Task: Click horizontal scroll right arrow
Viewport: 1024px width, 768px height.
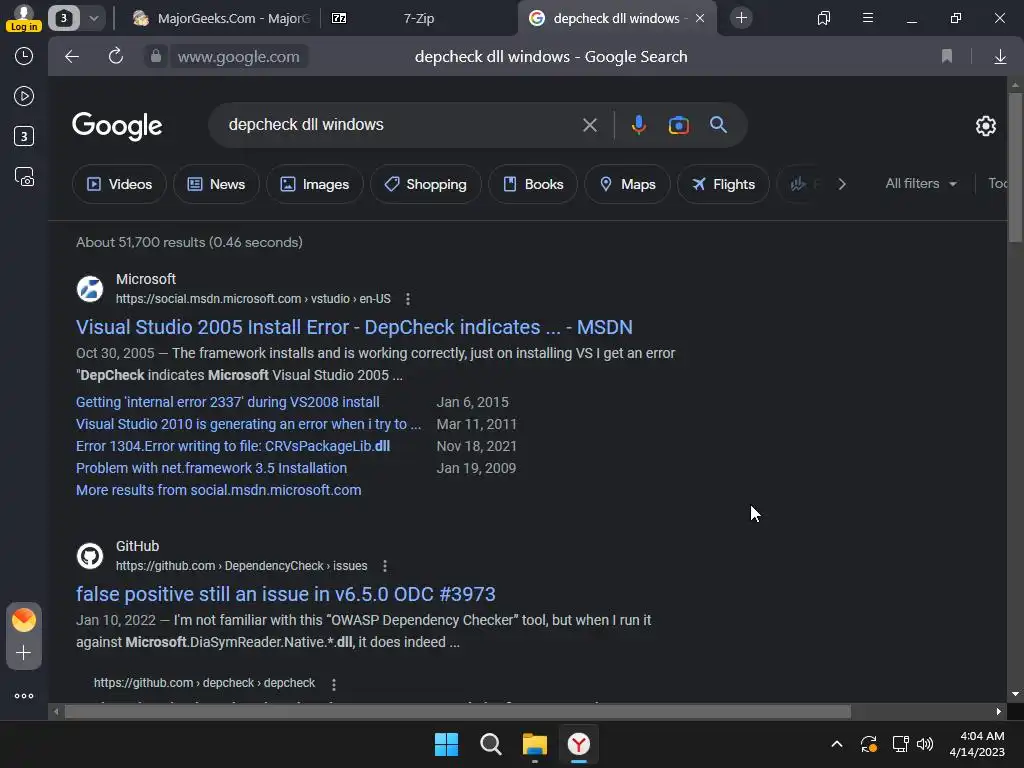Action: click(999, 712)
